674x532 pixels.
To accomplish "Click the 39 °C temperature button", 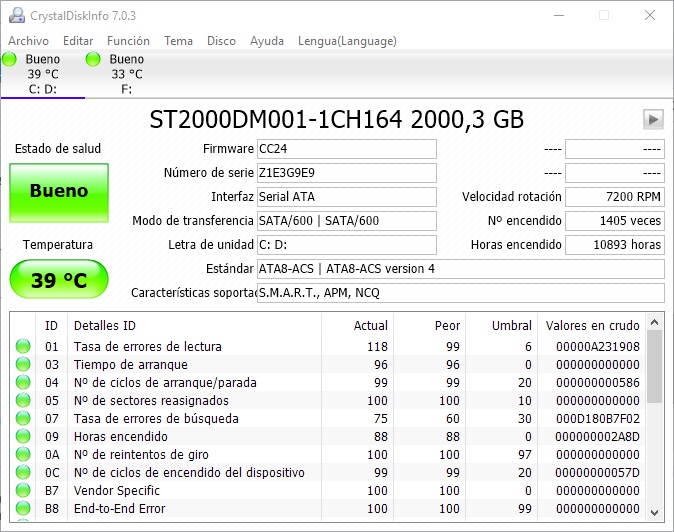I will pyautogui.click(x=58, y=280).
